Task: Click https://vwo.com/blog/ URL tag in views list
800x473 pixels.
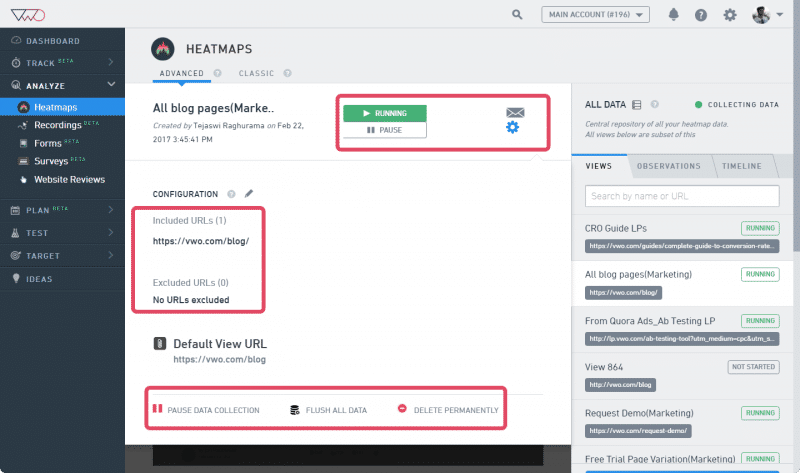Action: coord(623,292)
